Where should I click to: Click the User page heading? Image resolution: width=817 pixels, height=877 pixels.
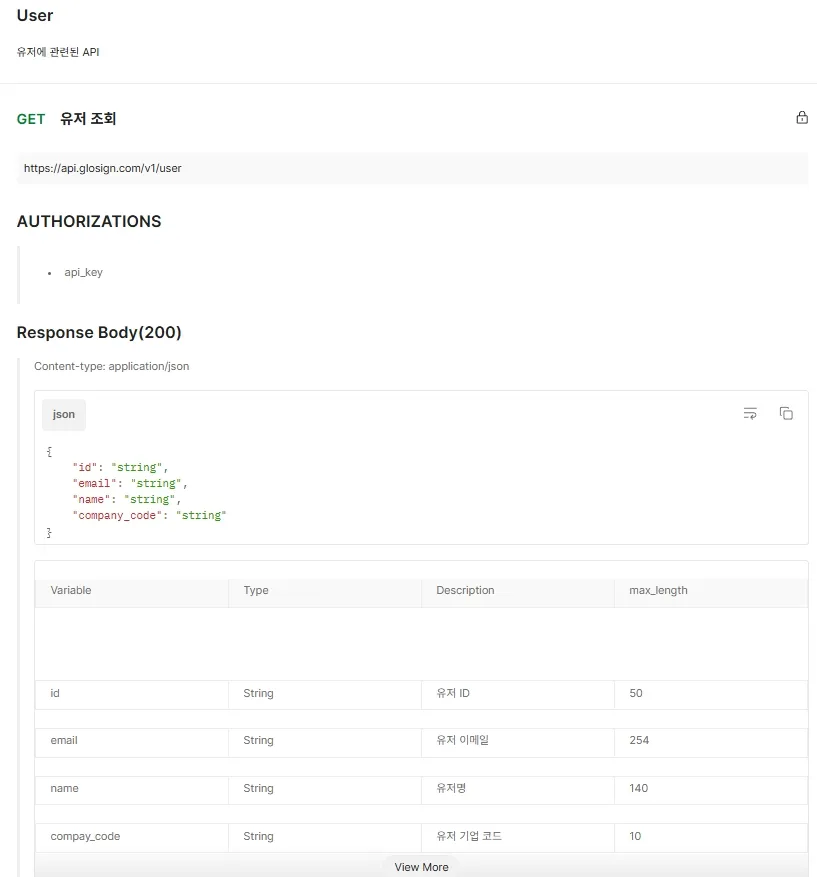pos(34,15)
